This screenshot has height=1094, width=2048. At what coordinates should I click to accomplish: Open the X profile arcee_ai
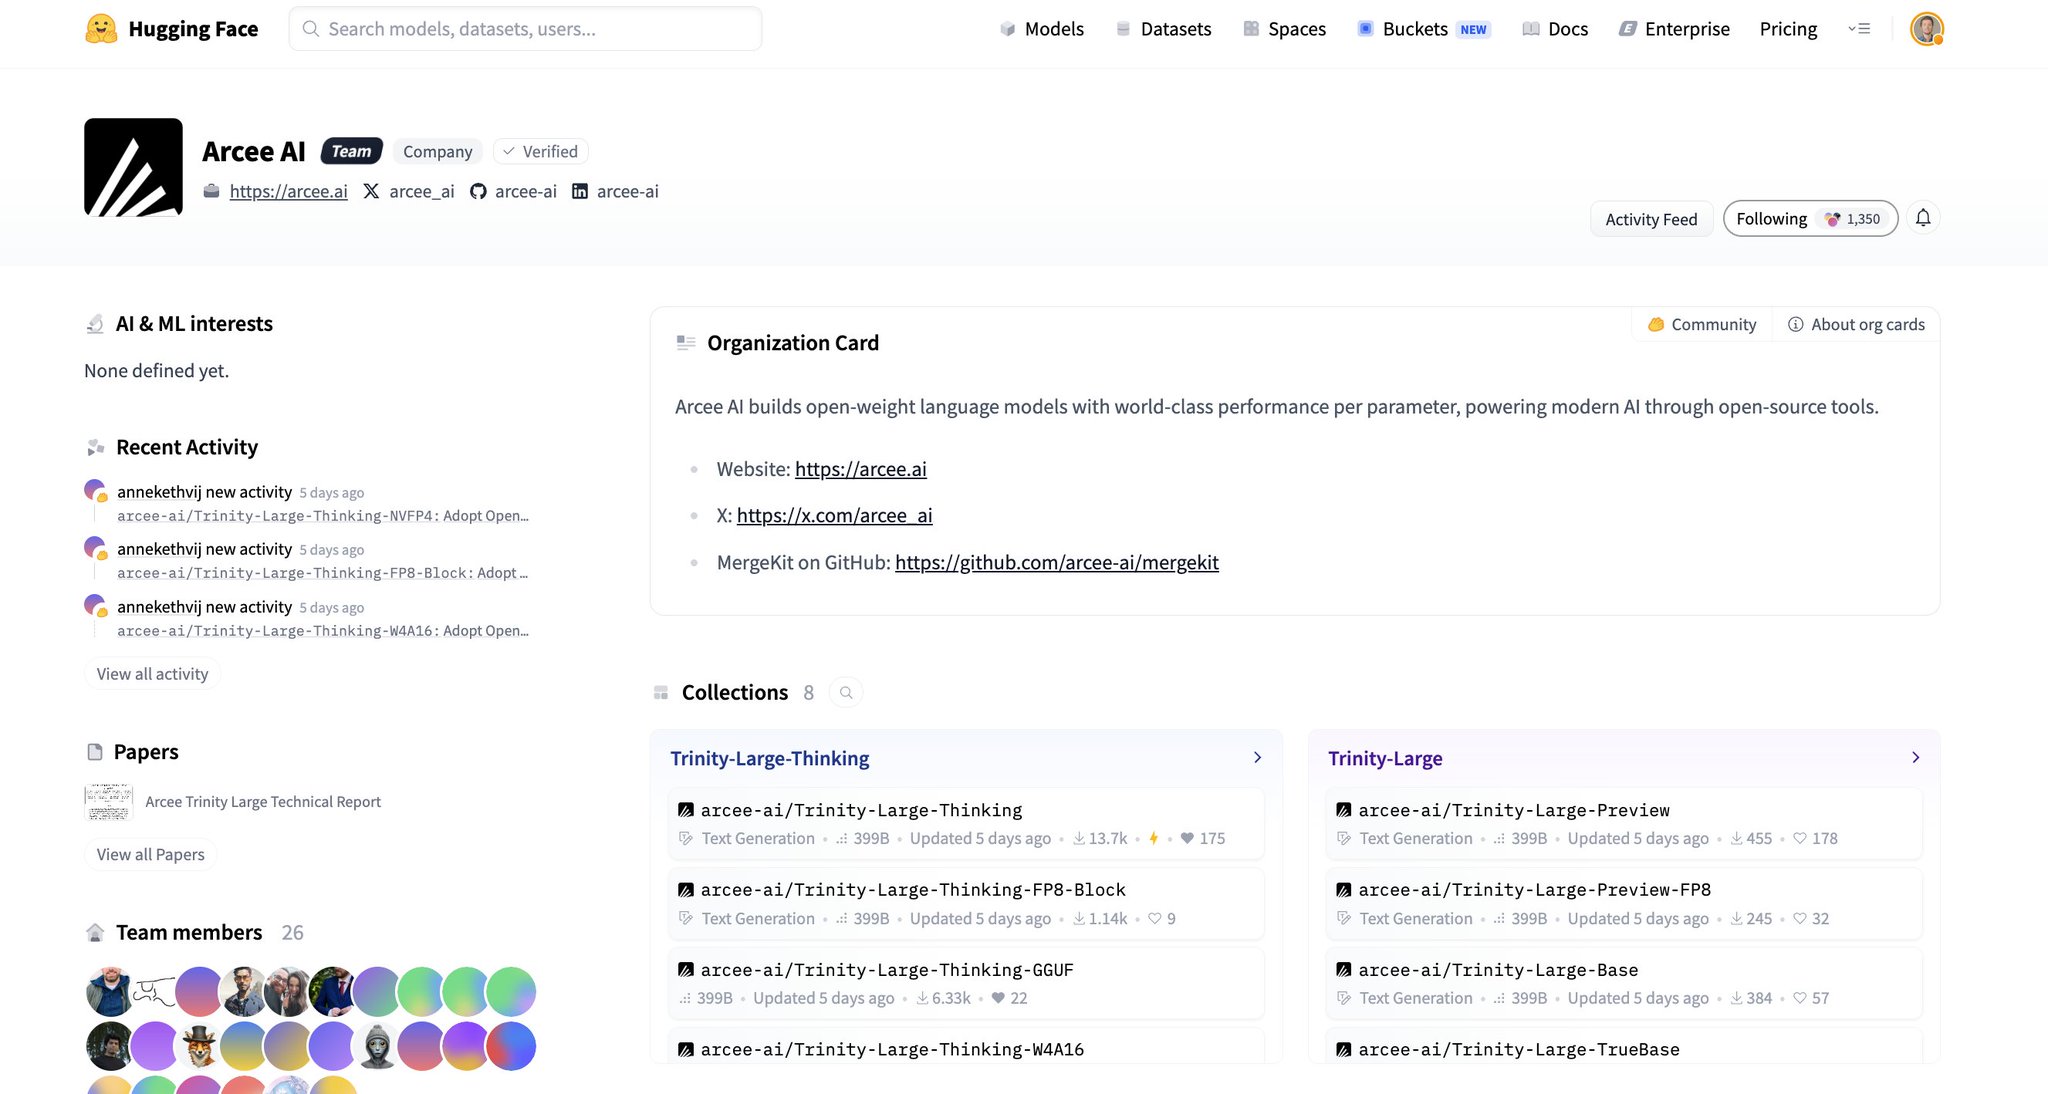pyautogui.click(x=409, y=191)
